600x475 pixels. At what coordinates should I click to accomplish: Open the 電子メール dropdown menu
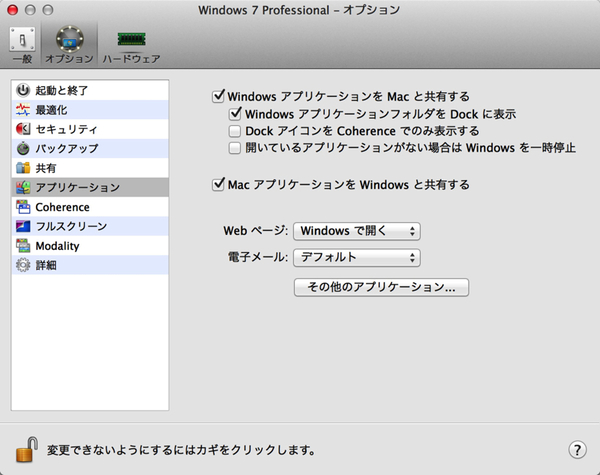pyautogui.click(x=357, y=258)
